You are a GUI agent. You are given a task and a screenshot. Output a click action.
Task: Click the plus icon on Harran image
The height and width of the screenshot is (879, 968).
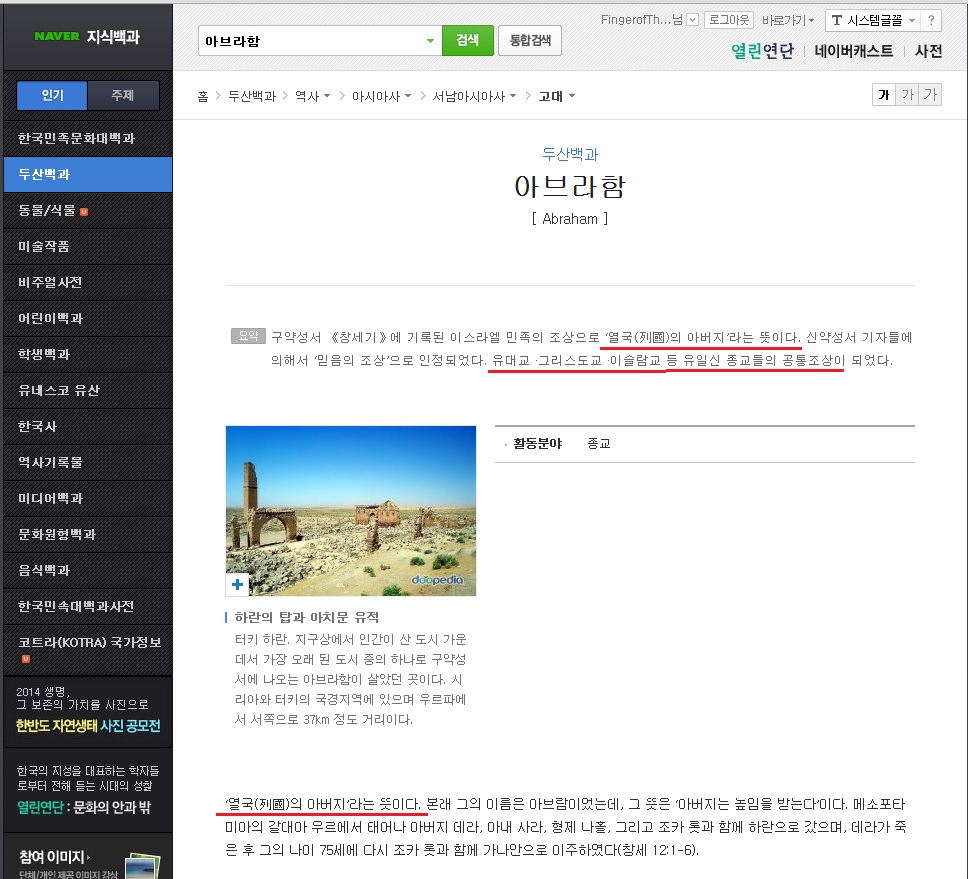(237, 585)
